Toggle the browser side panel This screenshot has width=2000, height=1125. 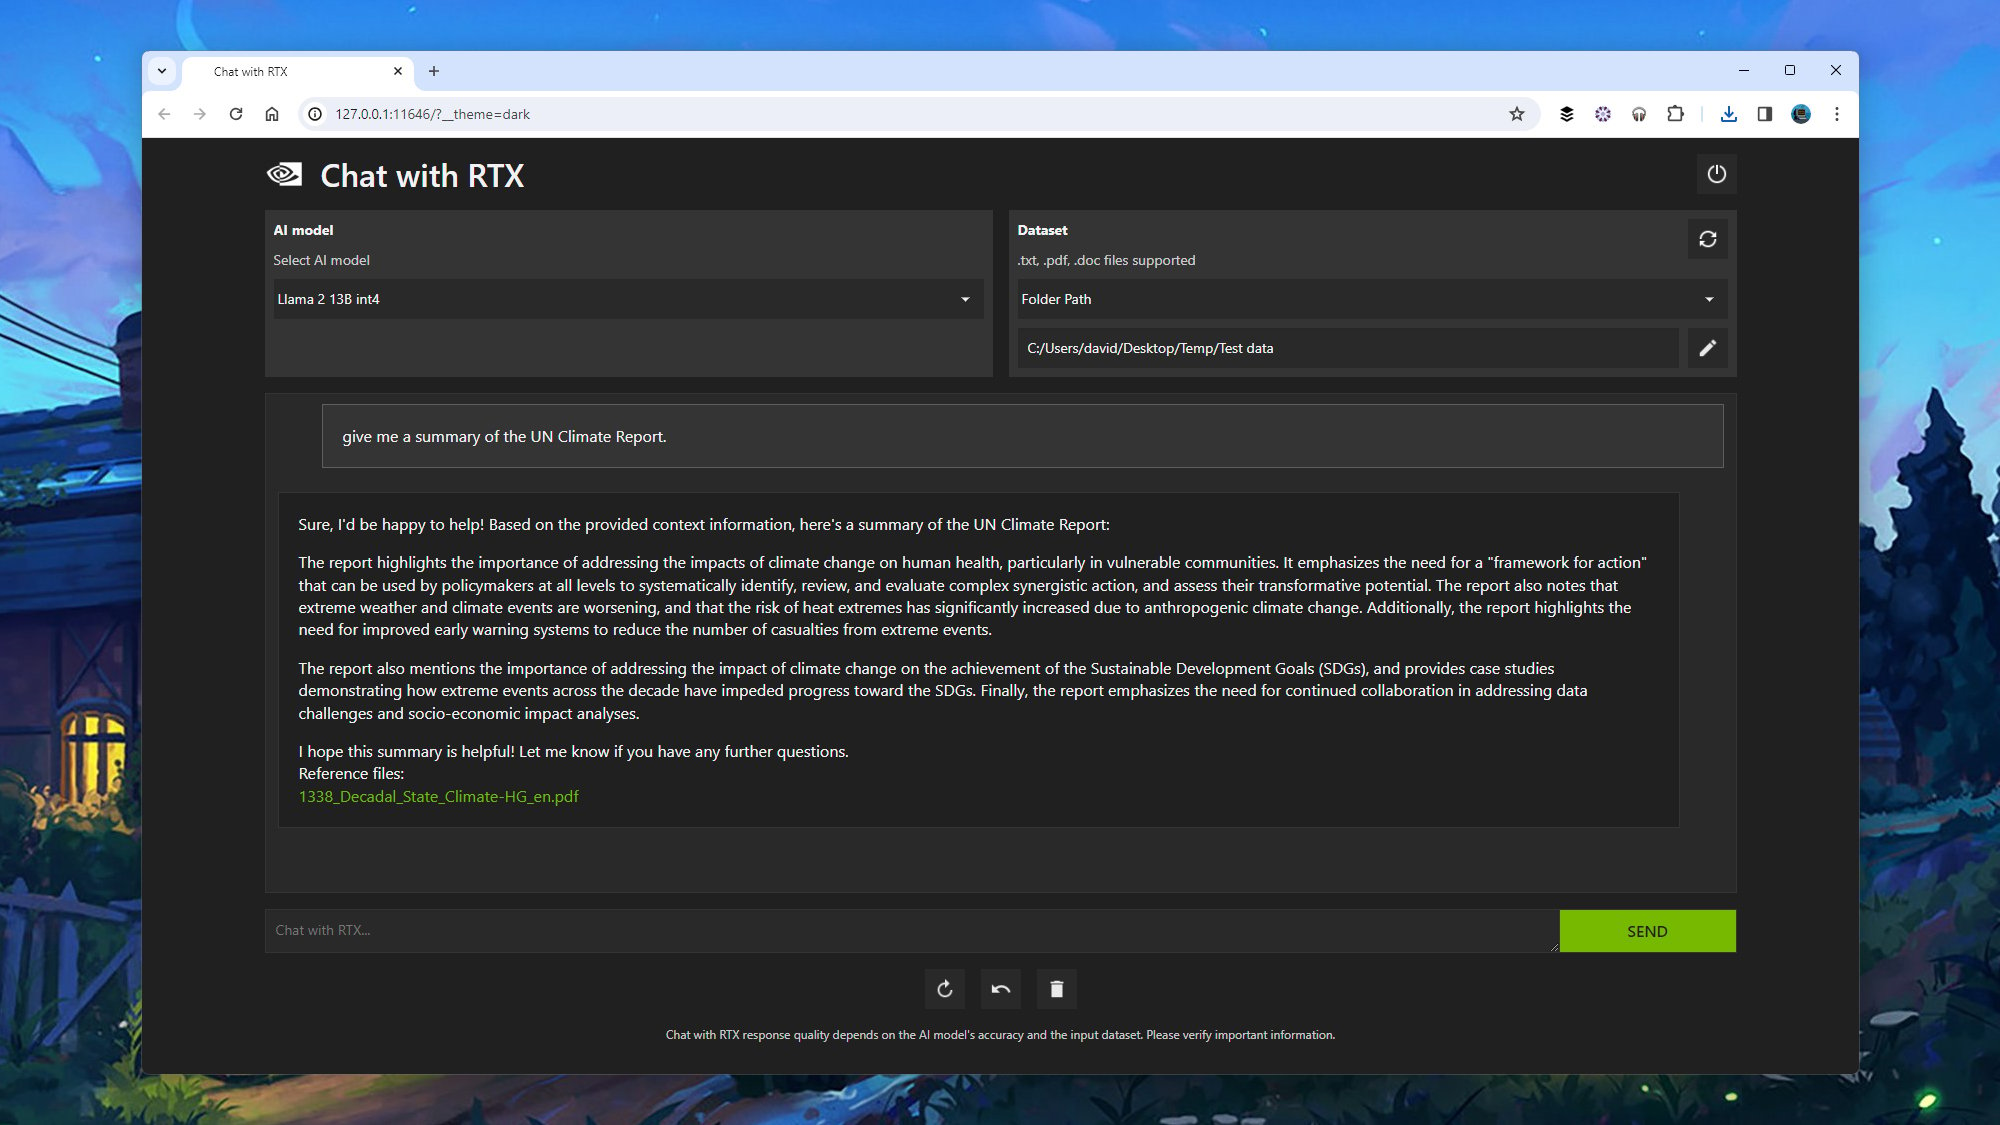point(1764,114)
